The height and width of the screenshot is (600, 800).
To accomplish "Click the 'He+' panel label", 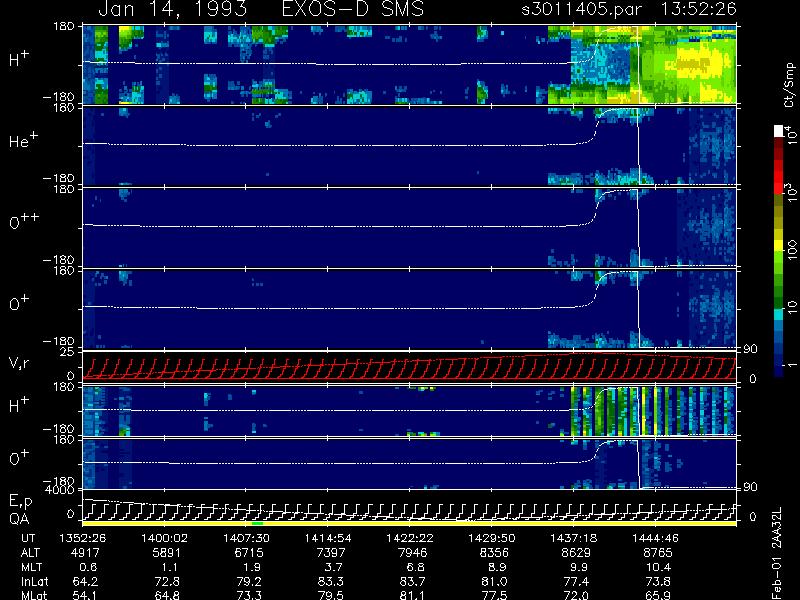I will [x=23, y=139].
